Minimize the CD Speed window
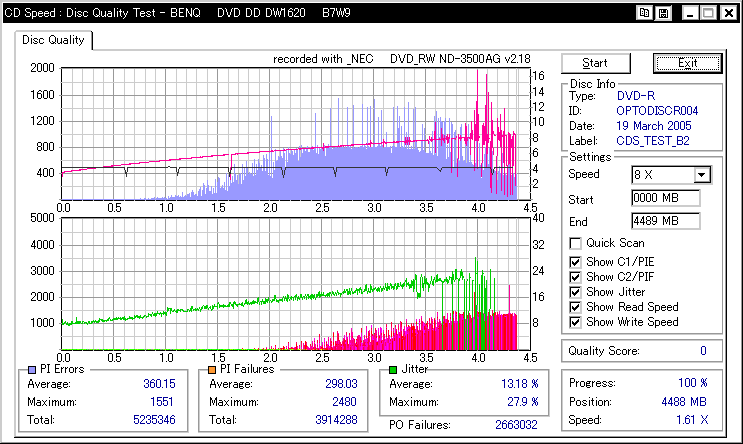 pos(690,13)
